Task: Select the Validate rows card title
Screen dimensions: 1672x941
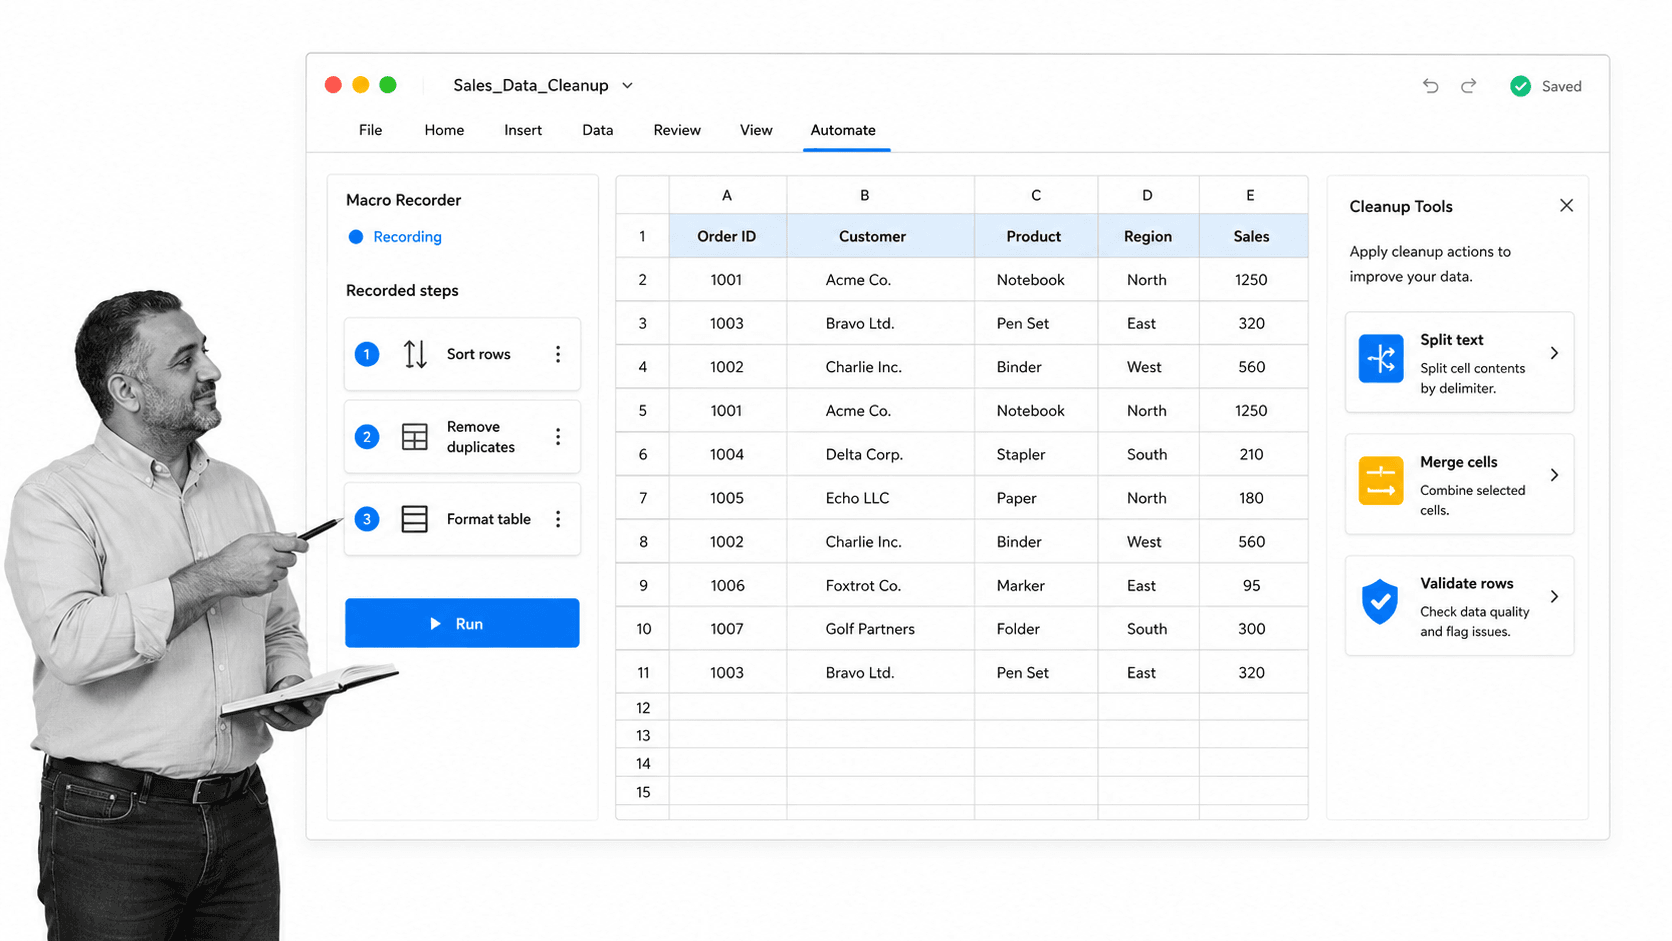Action: 1467,583
